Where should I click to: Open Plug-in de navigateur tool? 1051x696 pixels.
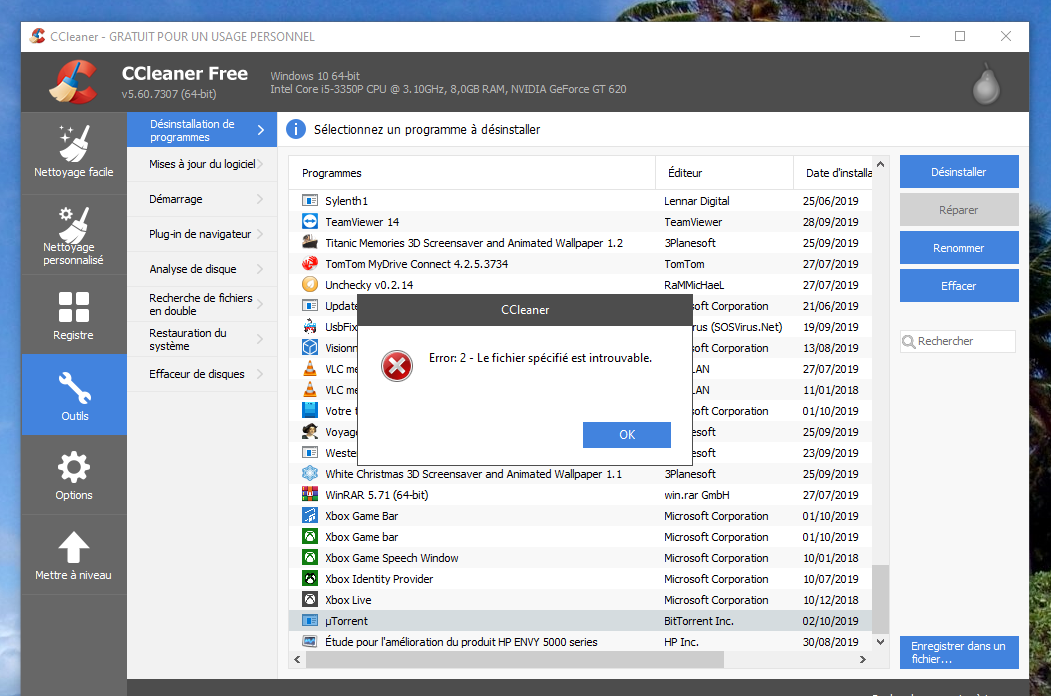[x=202, y=234]
